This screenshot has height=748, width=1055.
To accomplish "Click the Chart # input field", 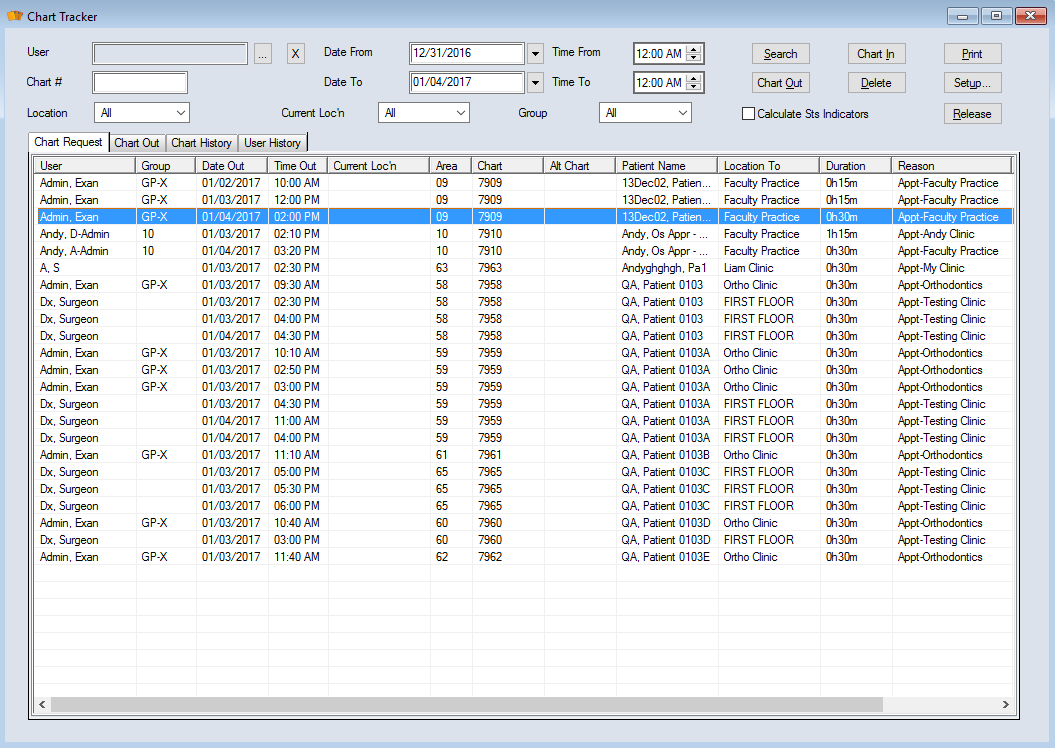I will point(140,83).
